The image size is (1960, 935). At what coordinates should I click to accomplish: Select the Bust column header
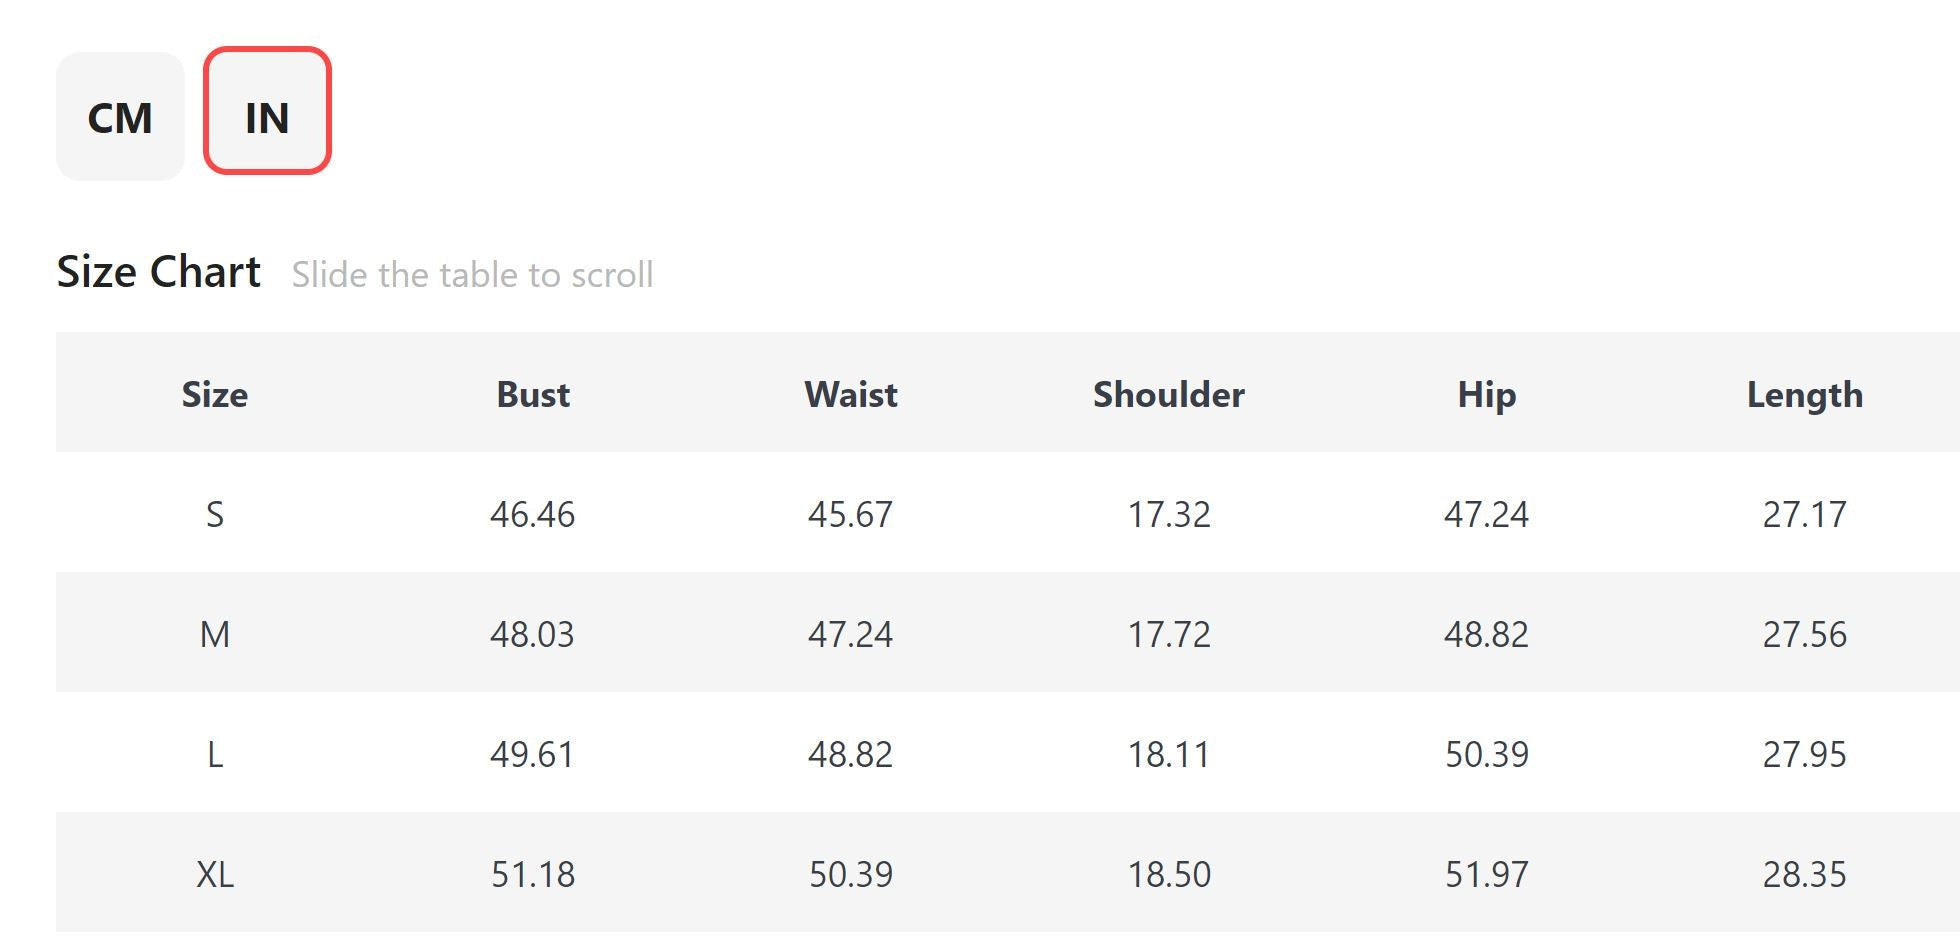(x=533, y=395)
